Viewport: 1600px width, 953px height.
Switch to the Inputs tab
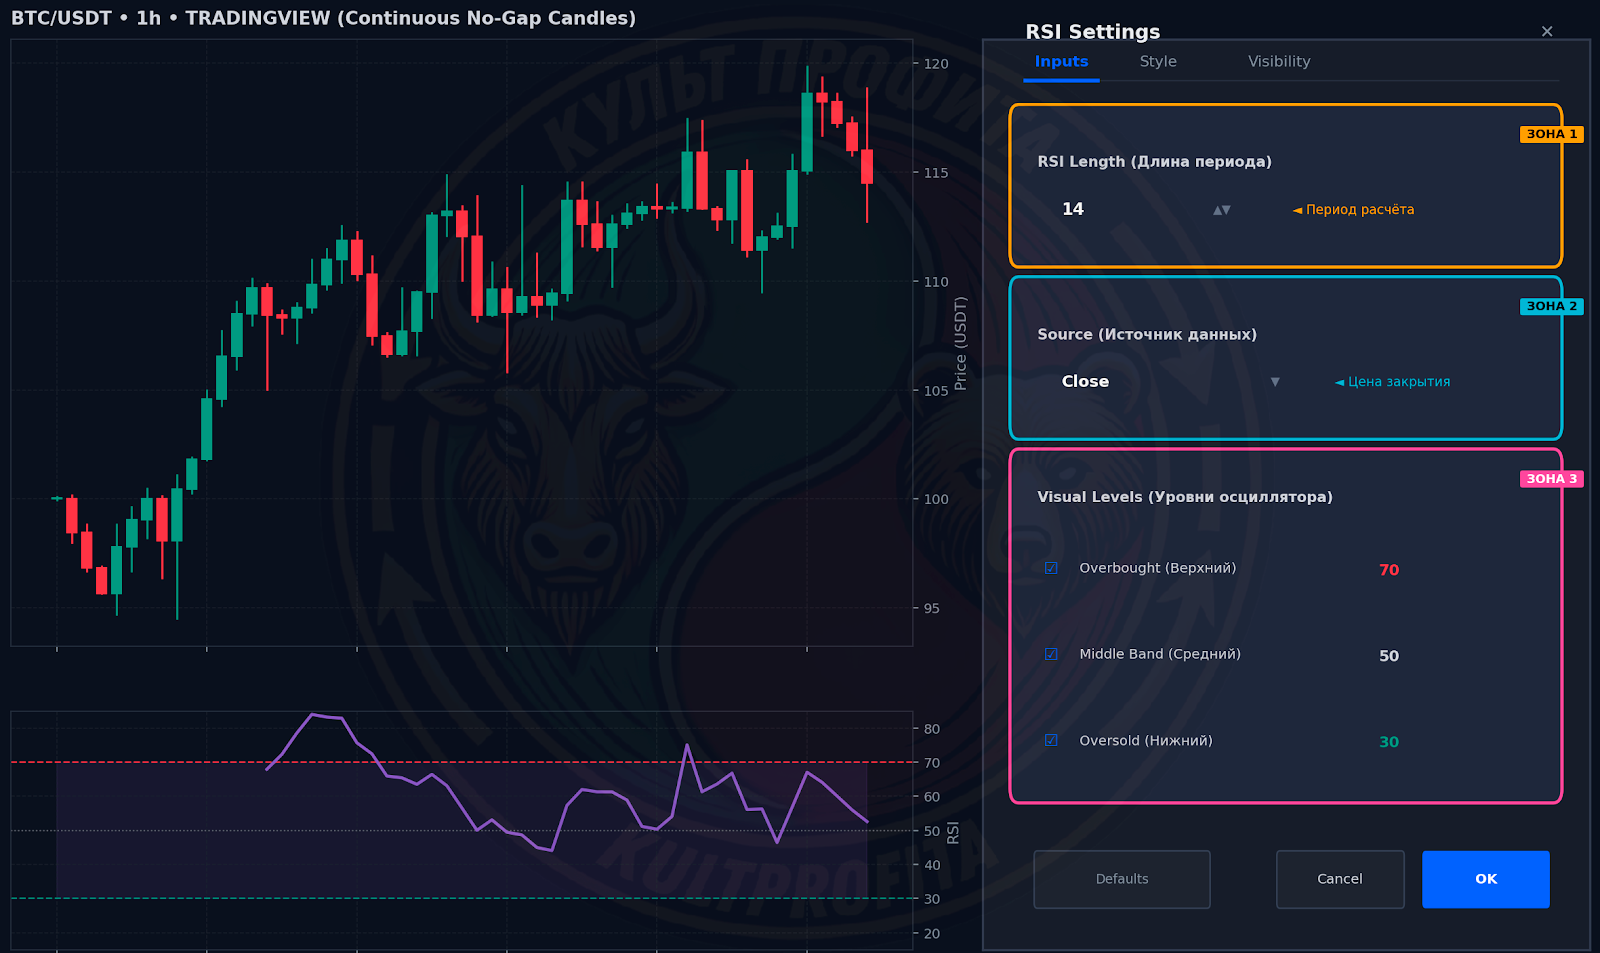(x=1061, y=62)
